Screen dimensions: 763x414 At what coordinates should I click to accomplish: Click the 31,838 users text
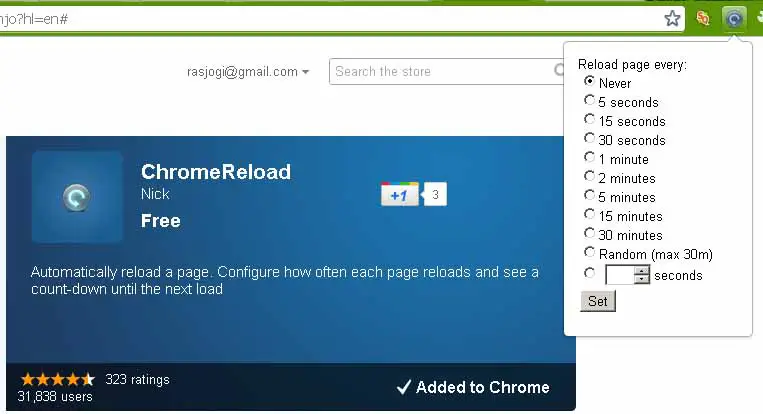point(55,396)
